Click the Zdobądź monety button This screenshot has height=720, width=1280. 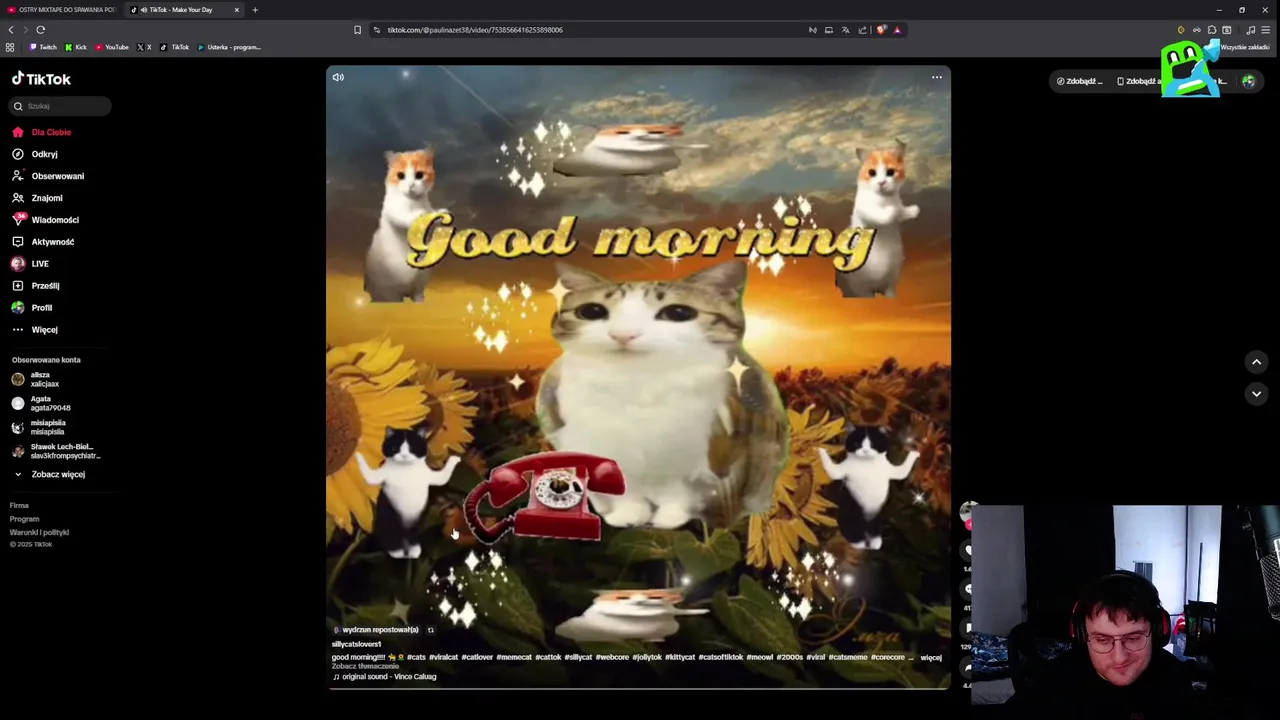pos(1081,81)
